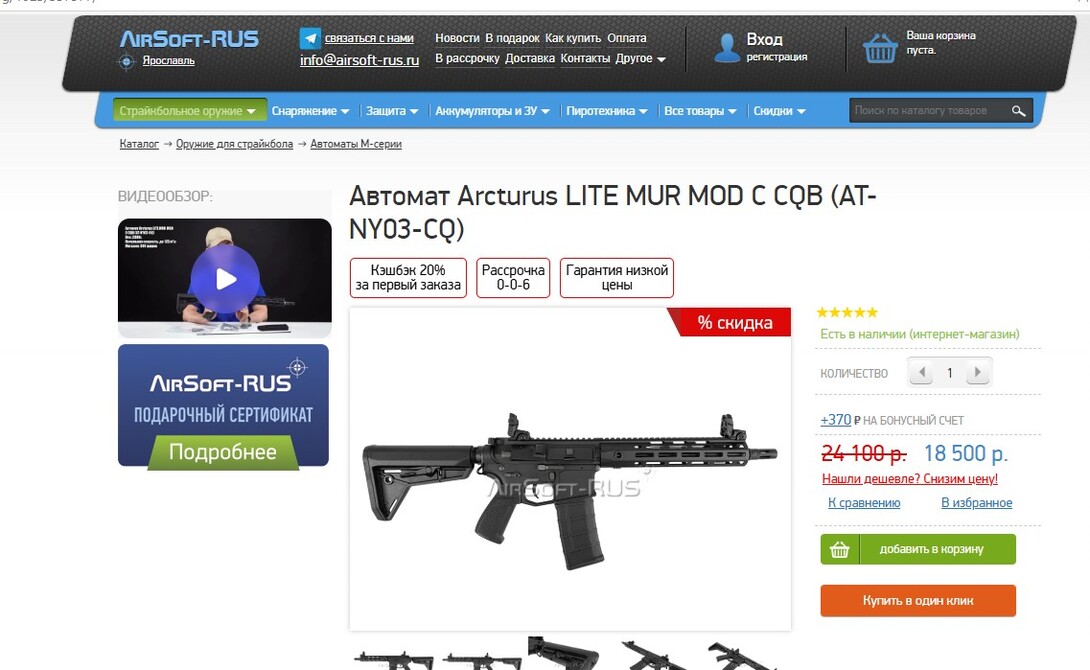Screen dimensions: 1090x670
Task: Click the user profile icon near Вход
Action: 727,47
